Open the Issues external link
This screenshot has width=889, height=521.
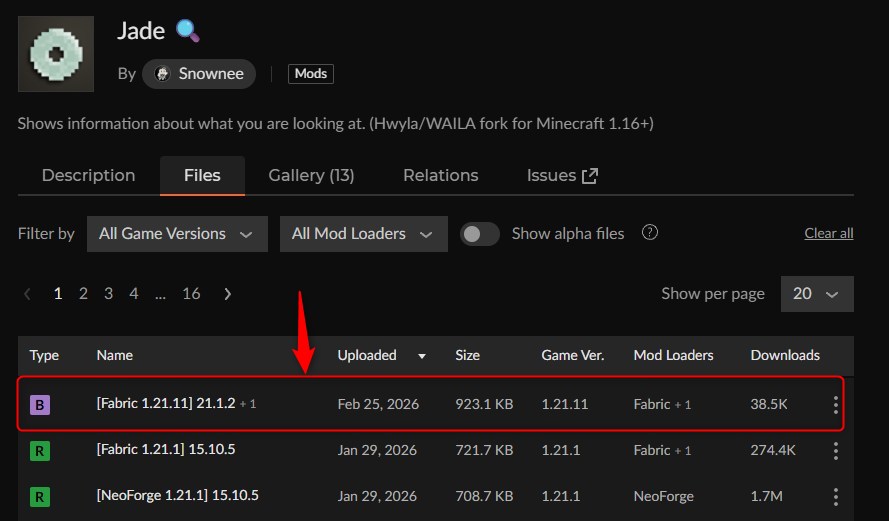pyautogui.click(x=562, y=175)
